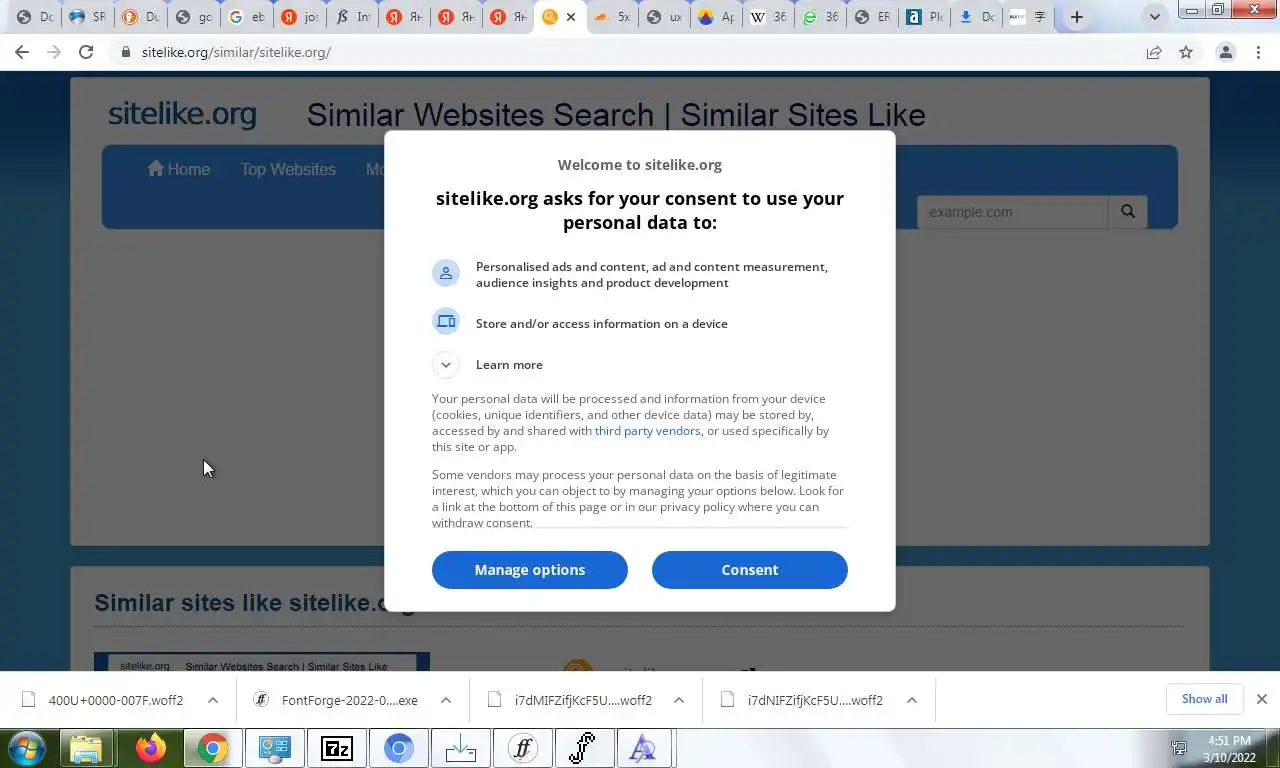Launch Firefox from the taskbar

(151, 748)
